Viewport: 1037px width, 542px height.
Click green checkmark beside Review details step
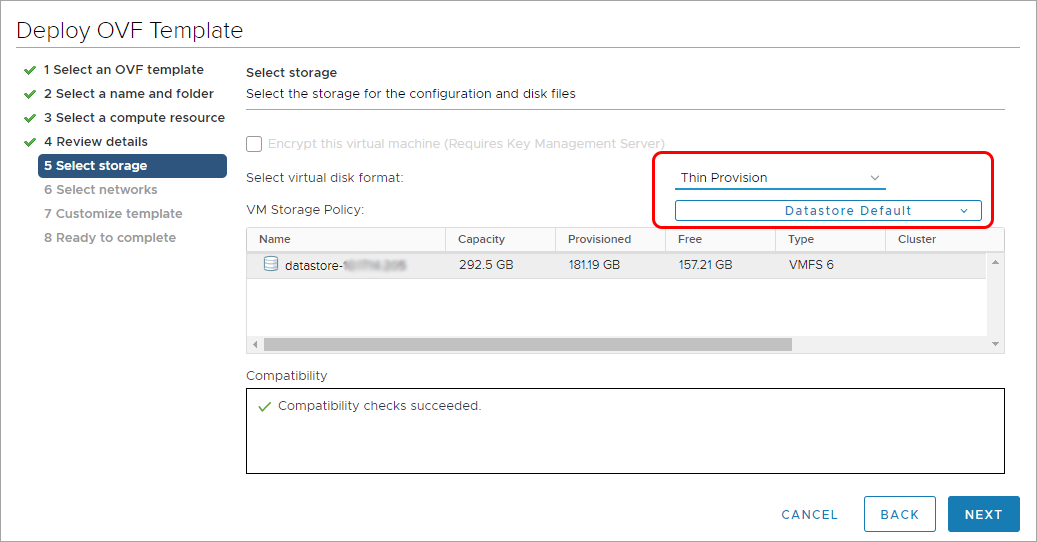(30, 142)
